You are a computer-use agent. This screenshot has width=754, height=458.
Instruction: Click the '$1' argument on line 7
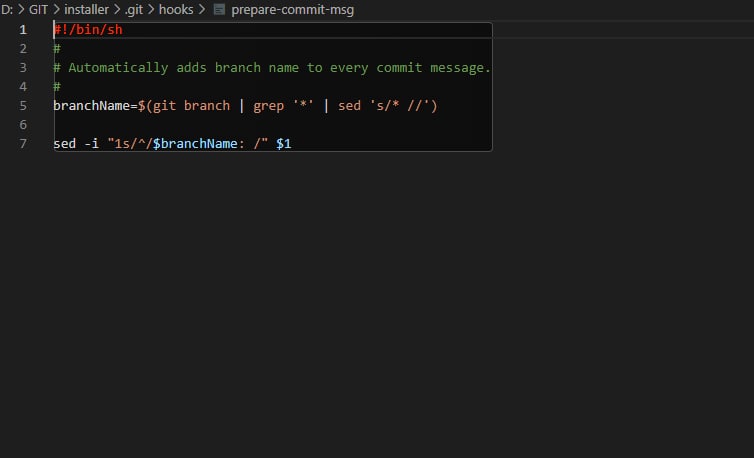(284, 144)
